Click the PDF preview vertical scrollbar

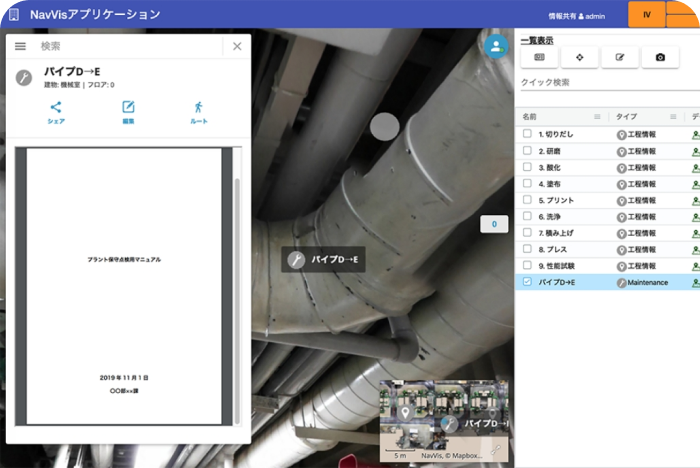tap(237, 290)
